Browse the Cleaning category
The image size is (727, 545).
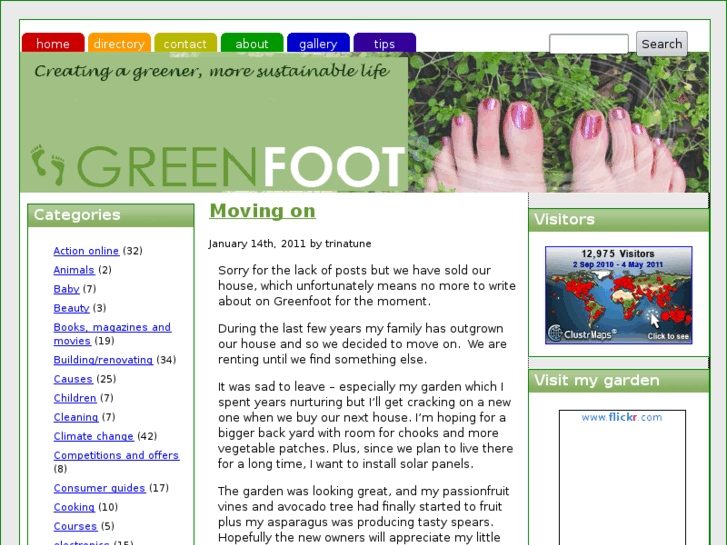point(76,417)
